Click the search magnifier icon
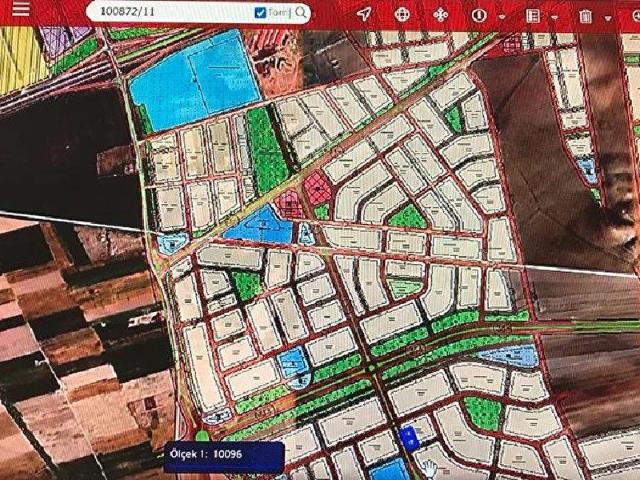This screenshot has width=640, height=480. (300, 13)
